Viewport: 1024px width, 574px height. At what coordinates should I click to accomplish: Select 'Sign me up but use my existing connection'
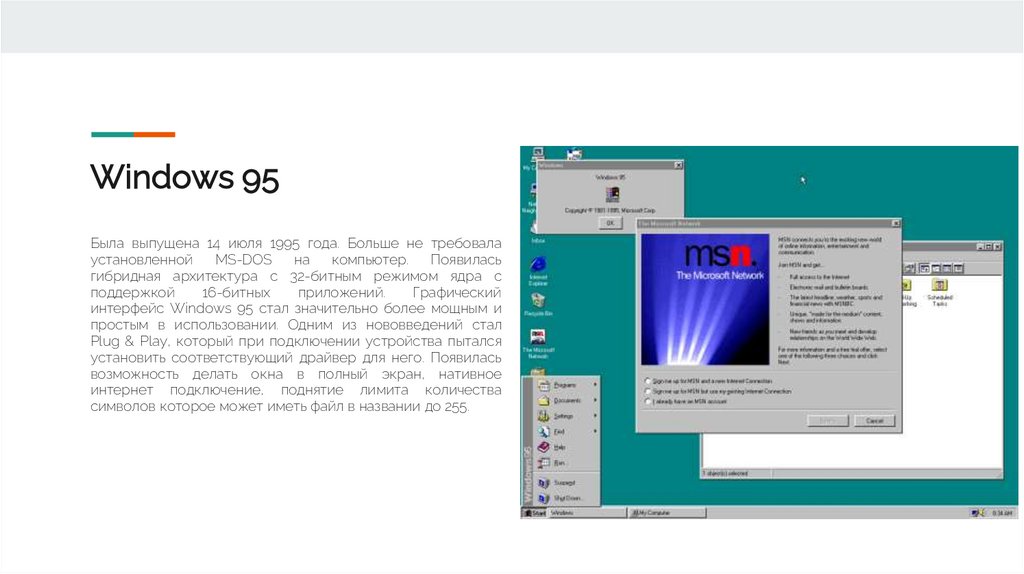(x=718, y=391)
